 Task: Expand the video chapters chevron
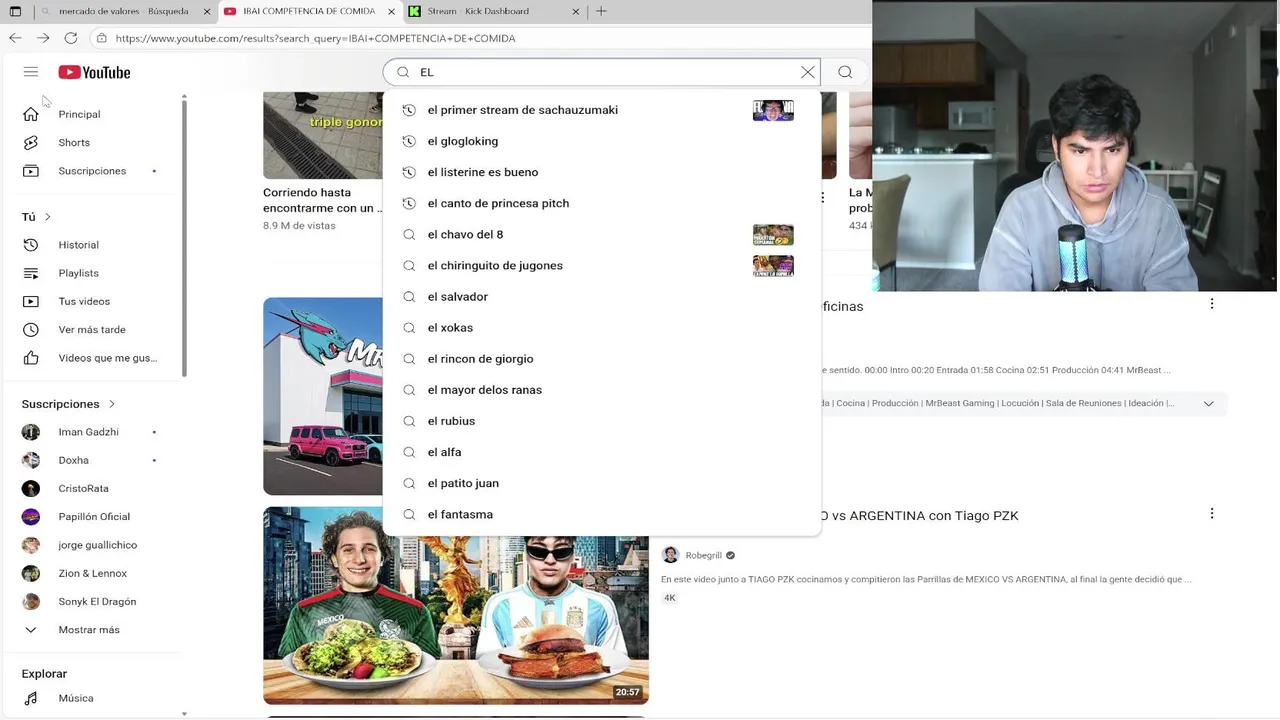[1208, 403]
